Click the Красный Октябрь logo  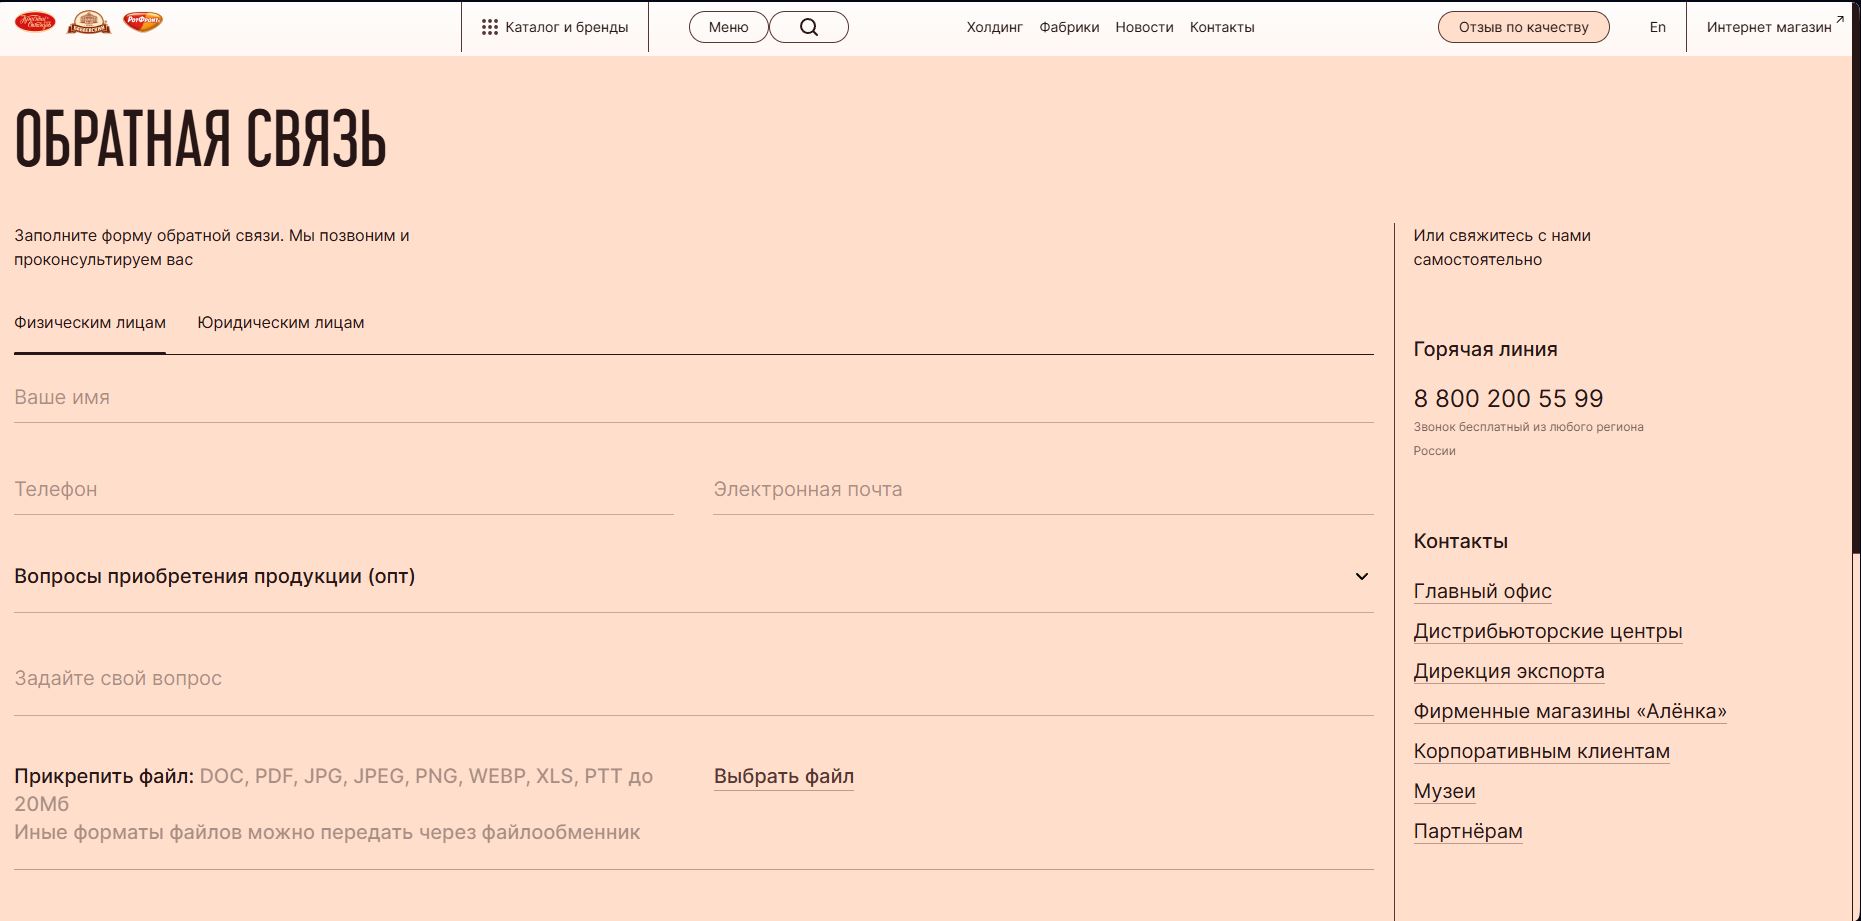click(35, 22)
